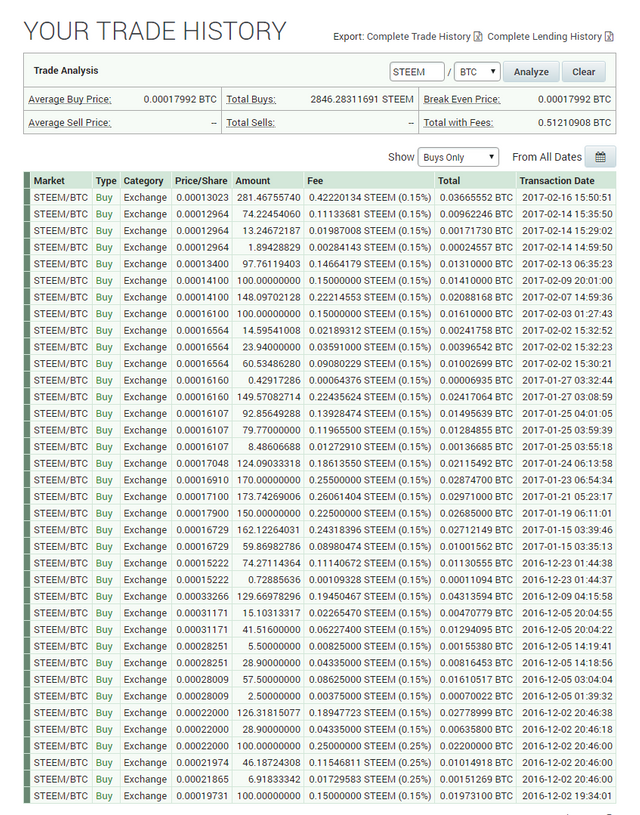Click the Average Buy Price label
The height and width of the screenshot is (815, 640).
(x=70, y=99)
